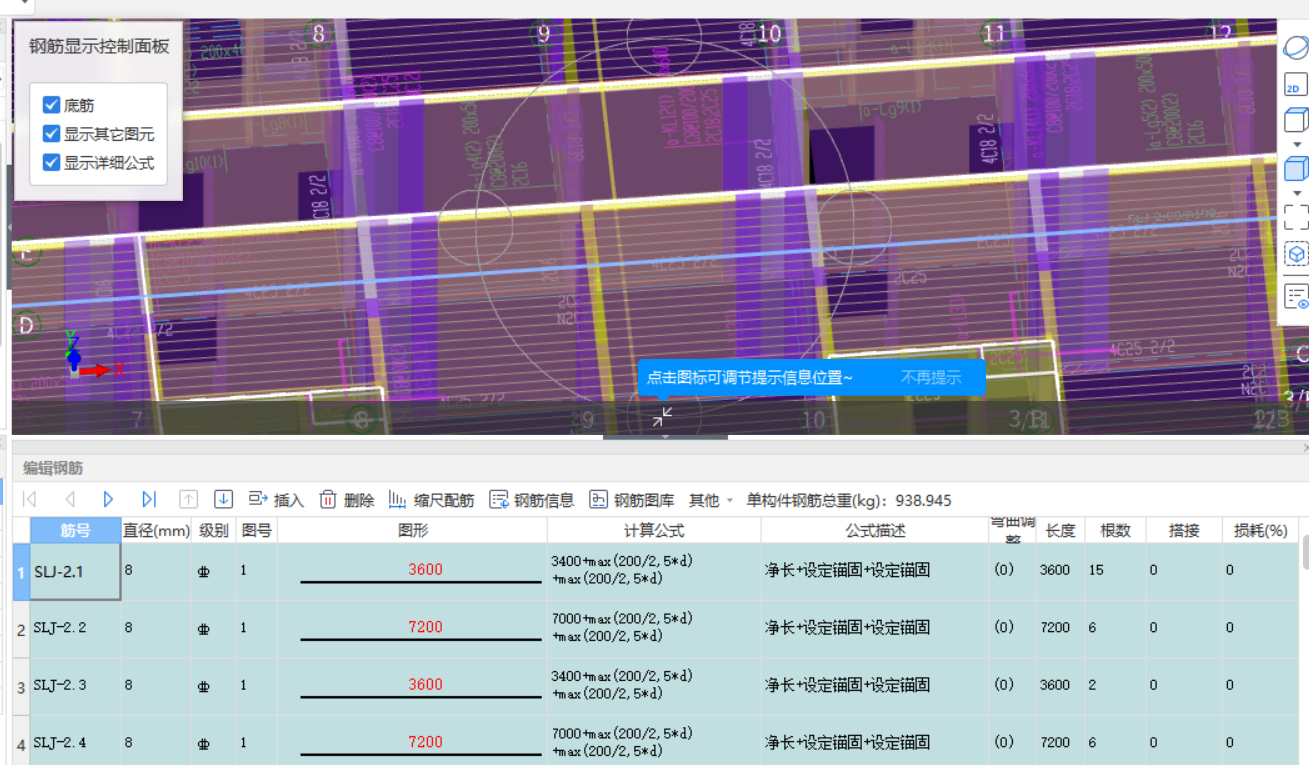Click the 公式描述 cell in row SLJ-2.4
1309x765 pixels.
click(x=875, y=741)
